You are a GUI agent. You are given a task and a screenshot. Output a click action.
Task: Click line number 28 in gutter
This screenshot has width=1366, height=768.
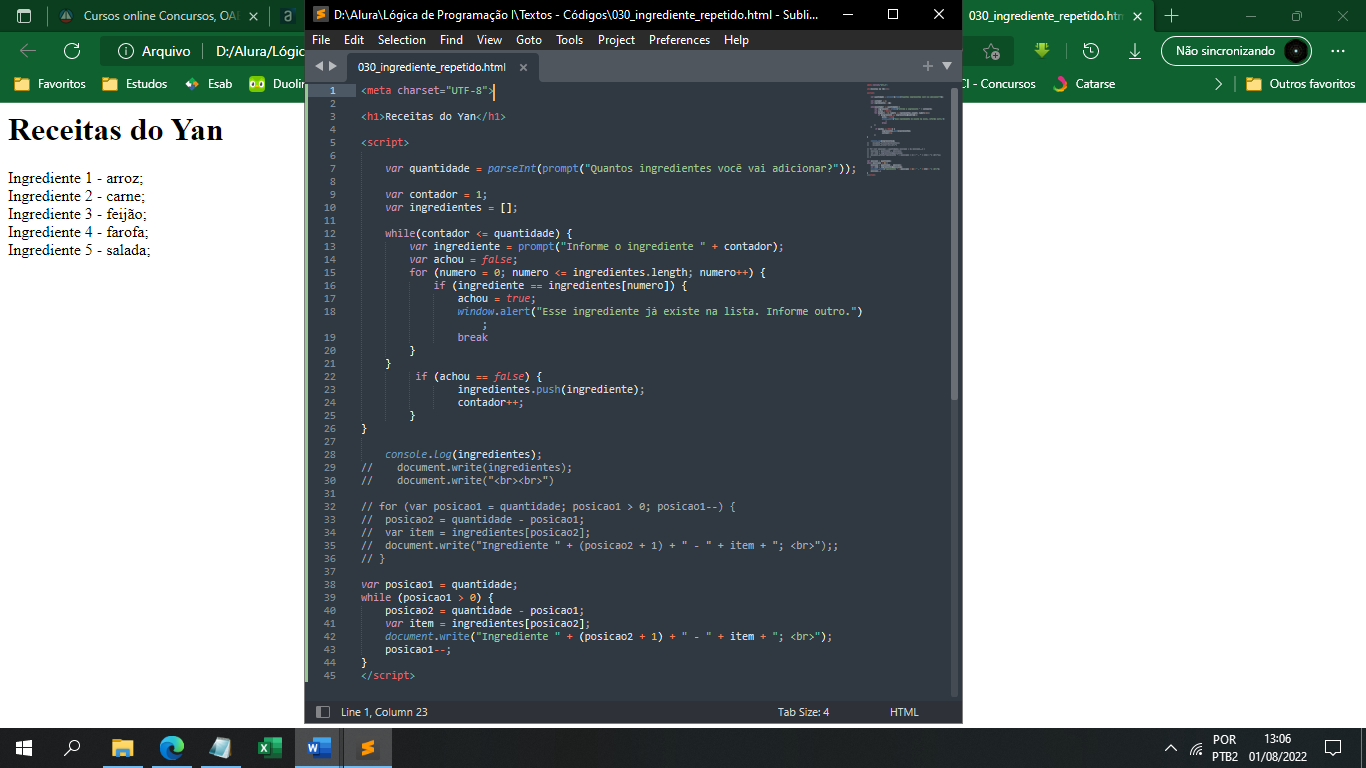330,454
